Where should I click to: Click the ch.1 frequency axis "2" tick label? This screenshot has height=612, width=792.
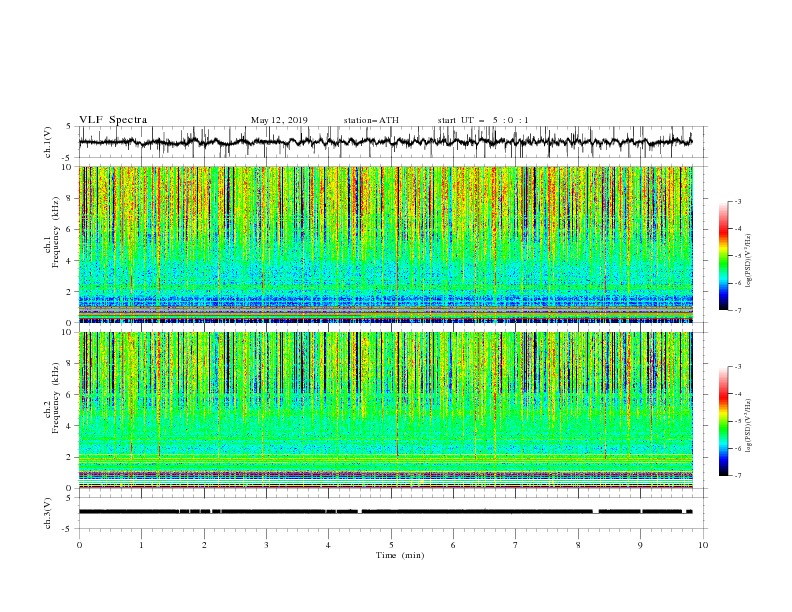(x=70, y=292)
